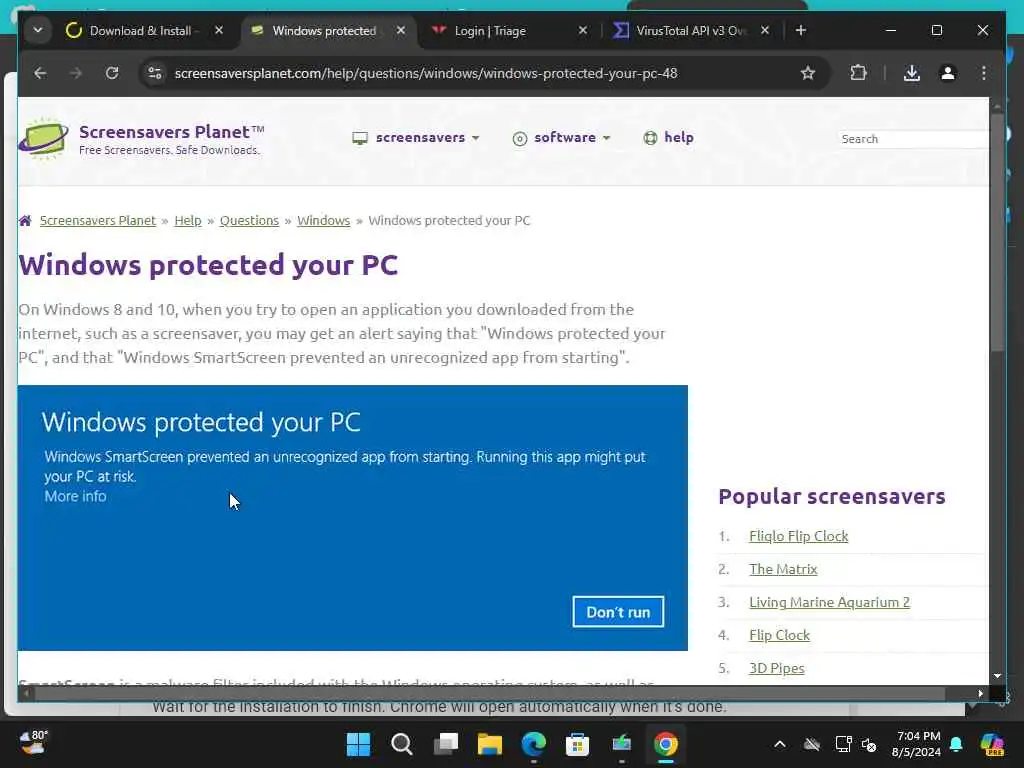Open File Explorer from taskbar

pos(490,744)
